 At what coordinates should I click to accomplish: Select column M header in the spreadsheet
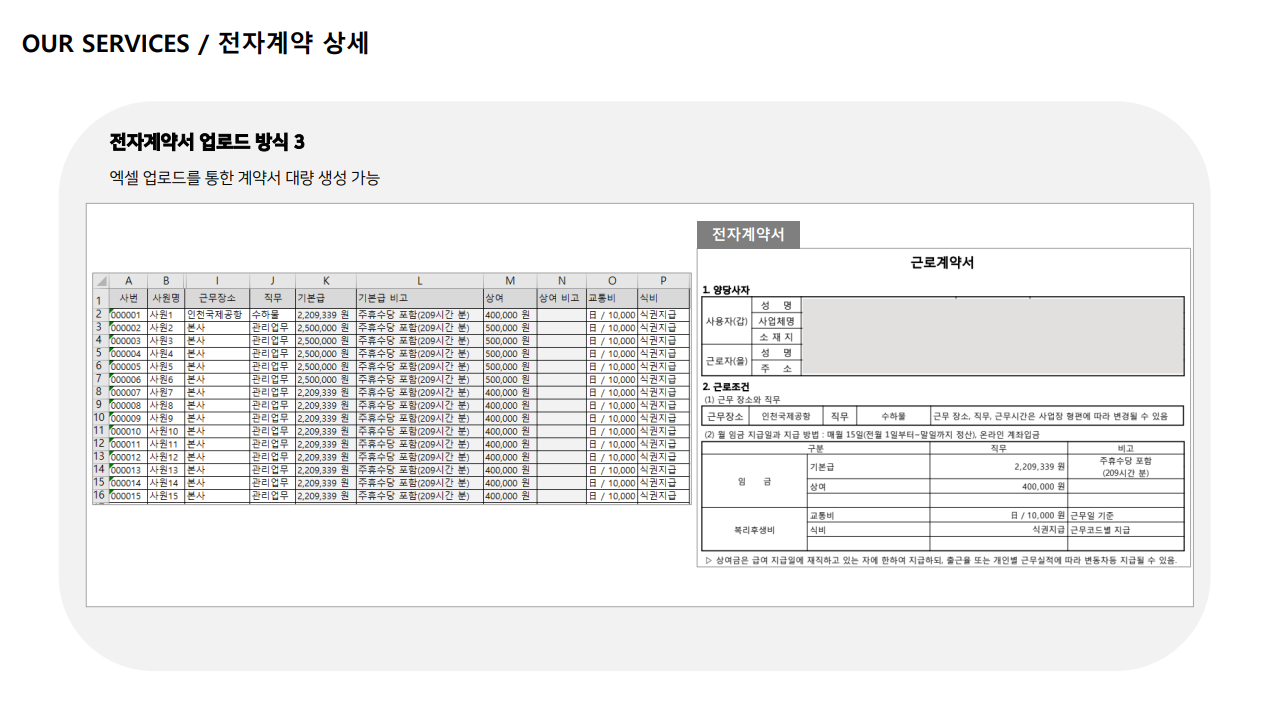point(510,281)
